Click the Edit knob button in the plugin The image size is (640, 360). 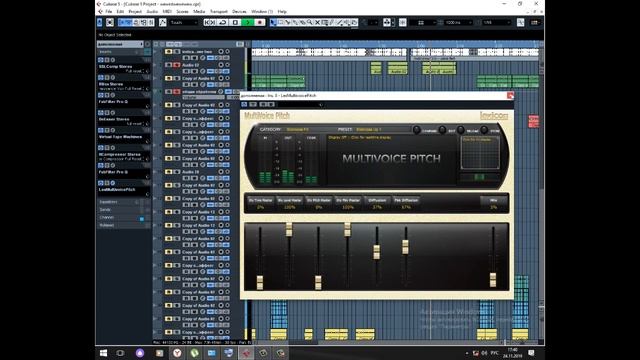tap(442, 130)
